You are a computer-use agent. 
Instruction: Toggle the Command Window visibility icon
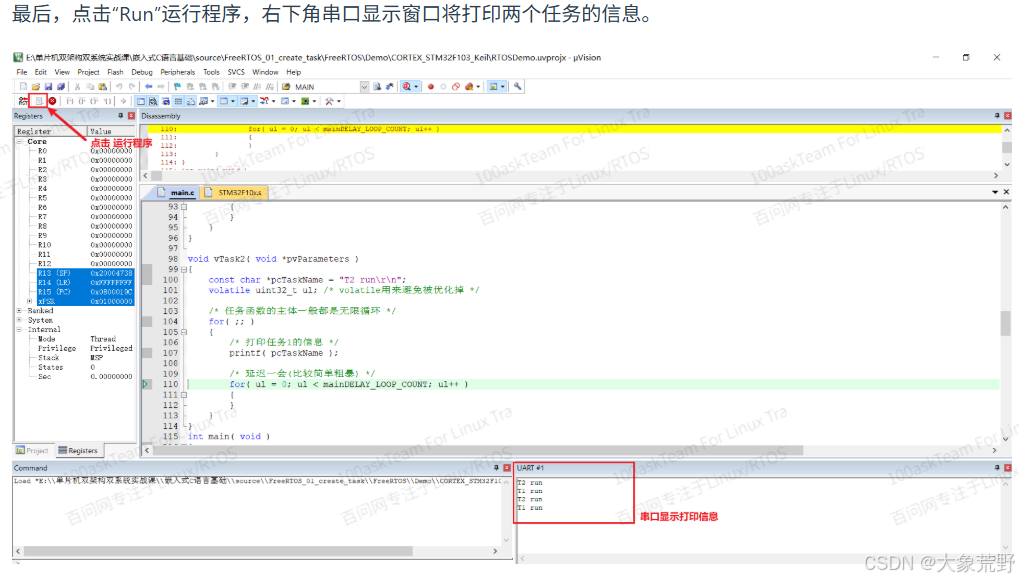click(142, 101)
